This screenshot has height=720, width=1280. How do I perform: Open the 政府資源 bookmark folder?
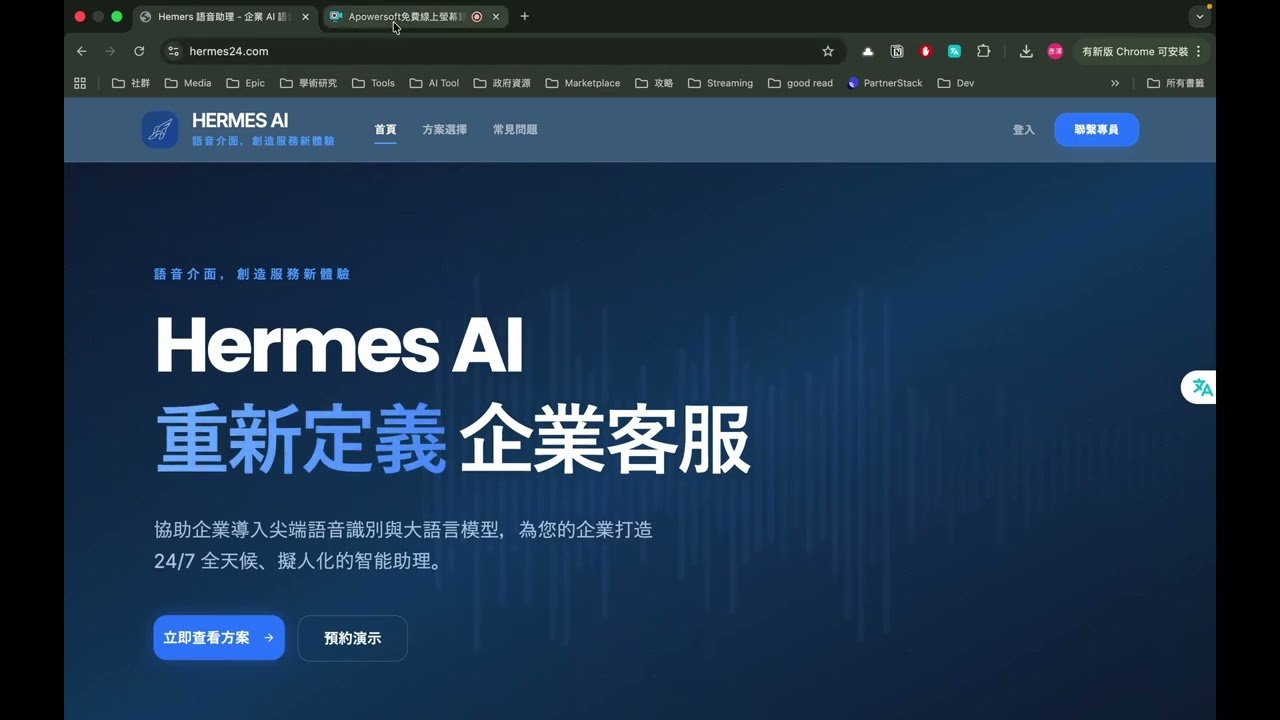pyautogui.click(x=502, y=83)
